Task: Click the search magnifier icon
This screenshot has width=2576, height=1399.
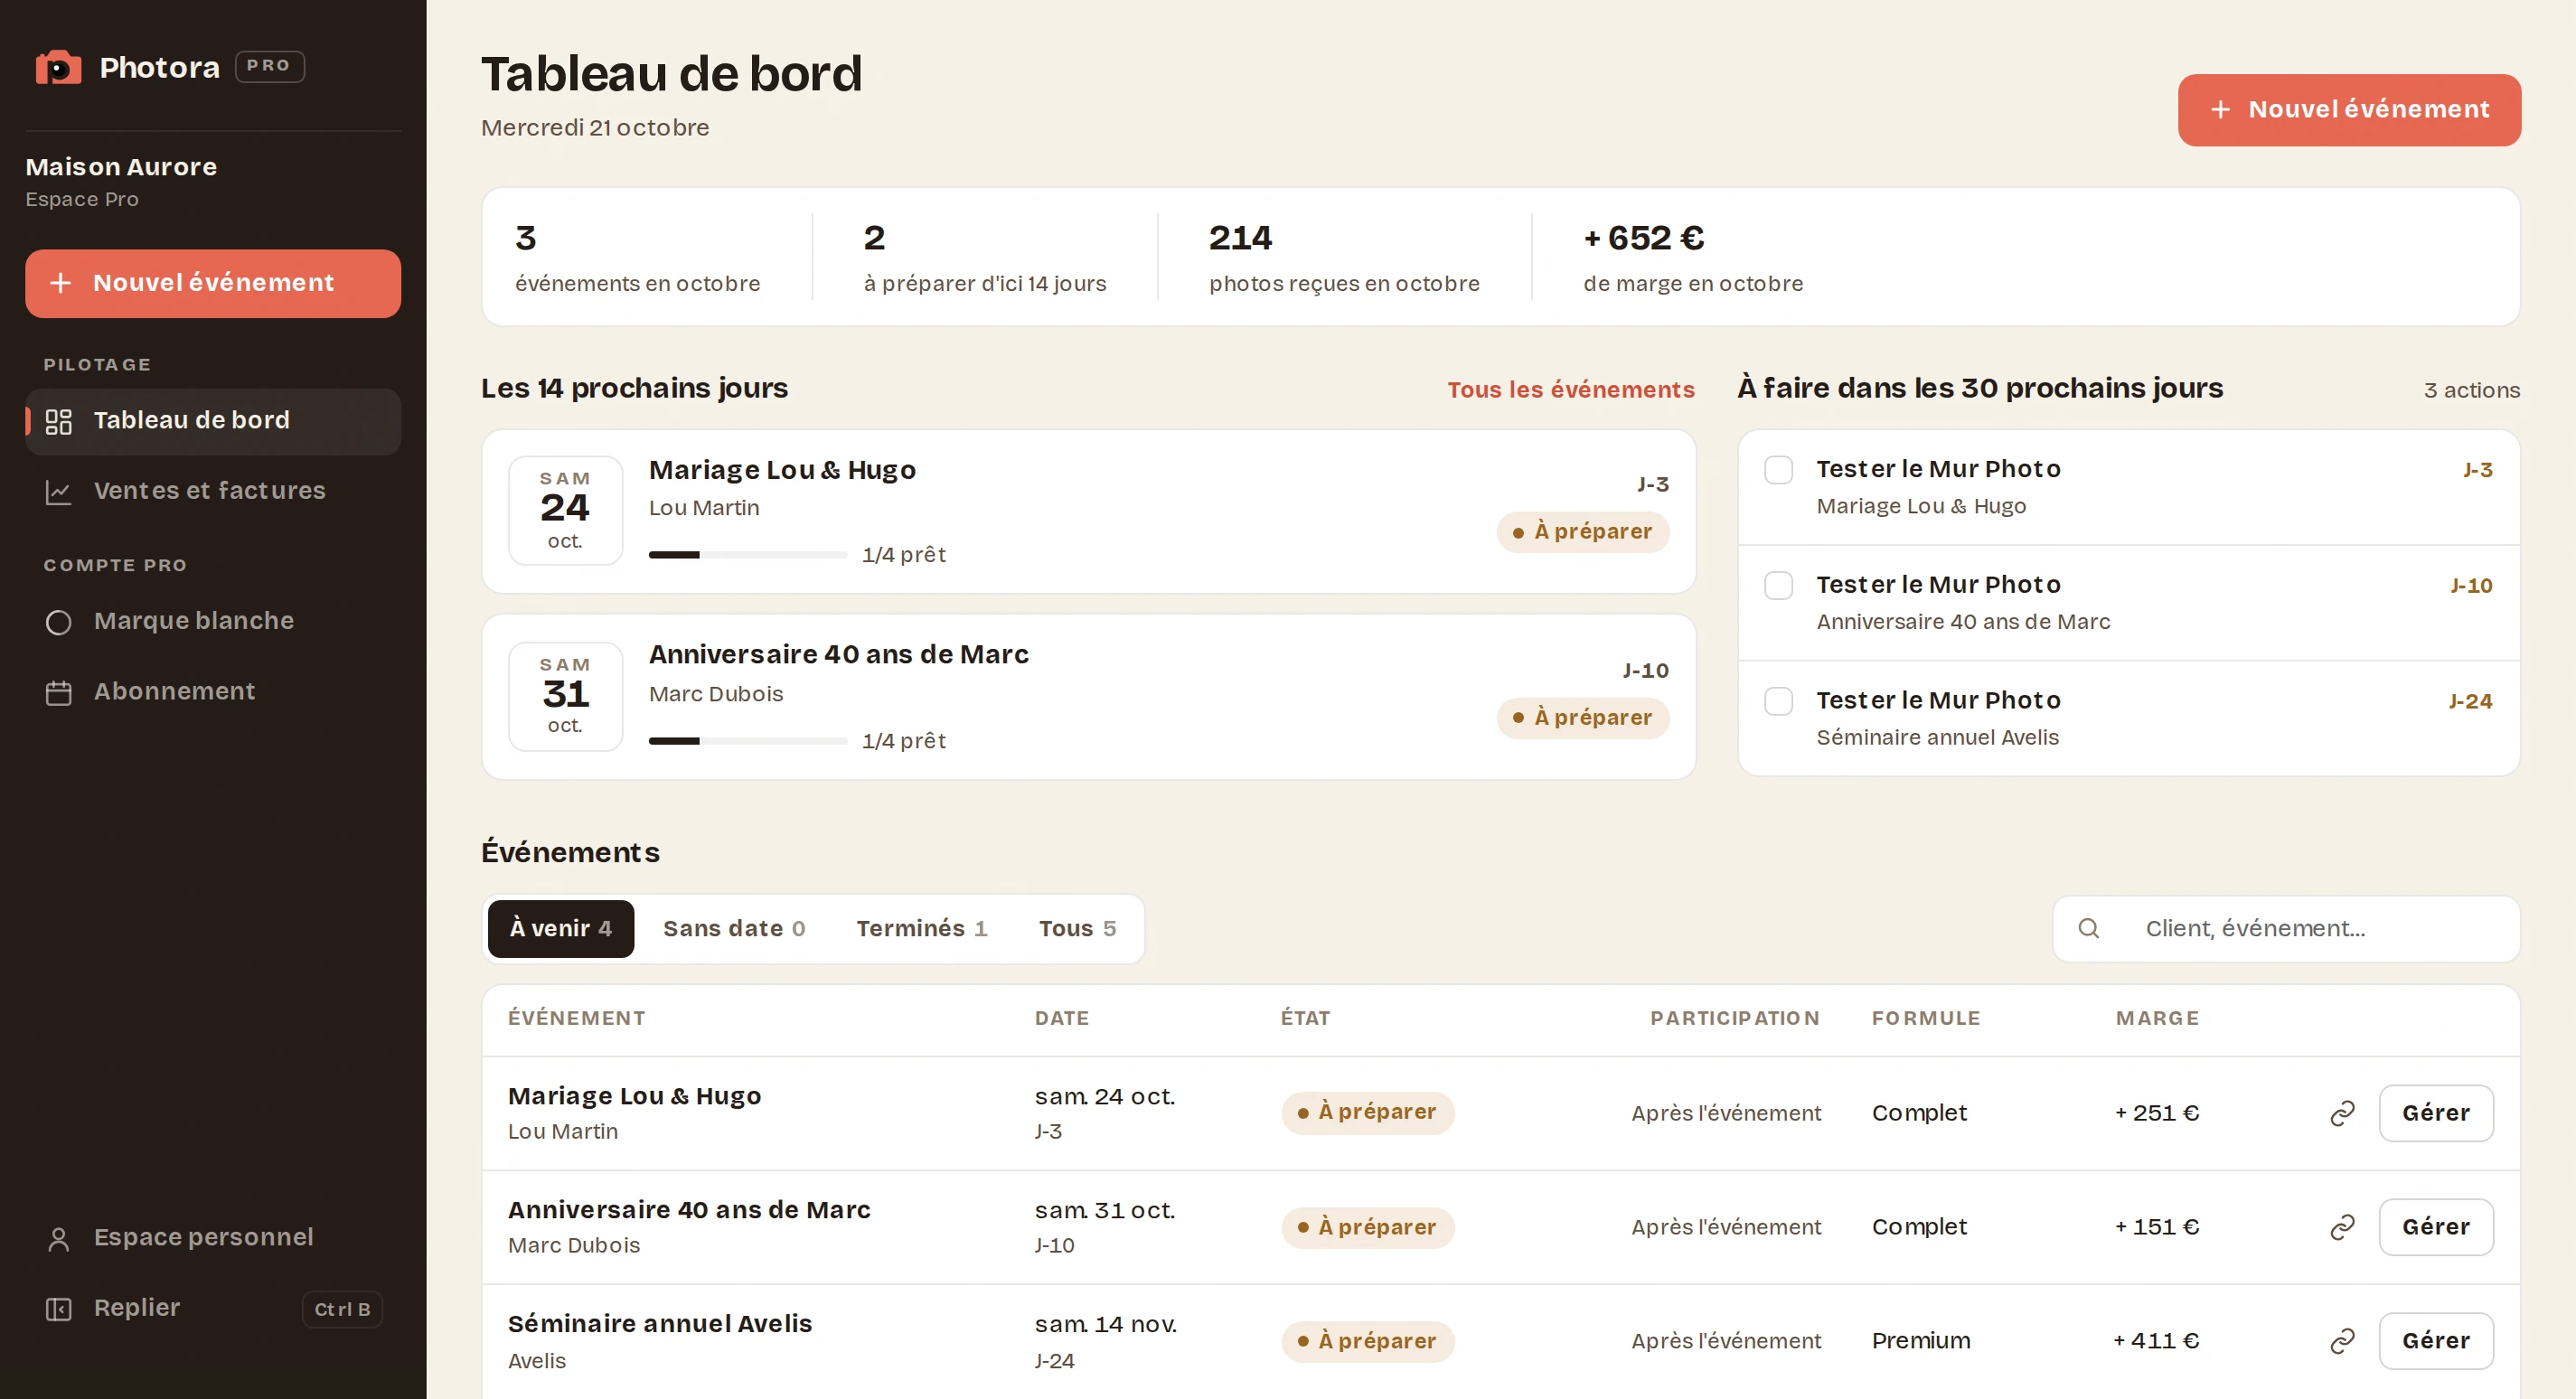Action: click(x=2089, y=928)
